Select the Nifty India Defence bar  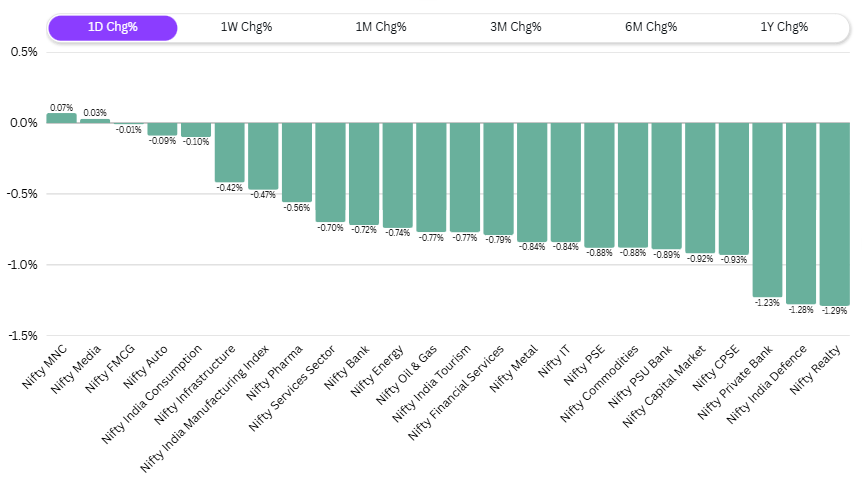click(x=800, y=212)
